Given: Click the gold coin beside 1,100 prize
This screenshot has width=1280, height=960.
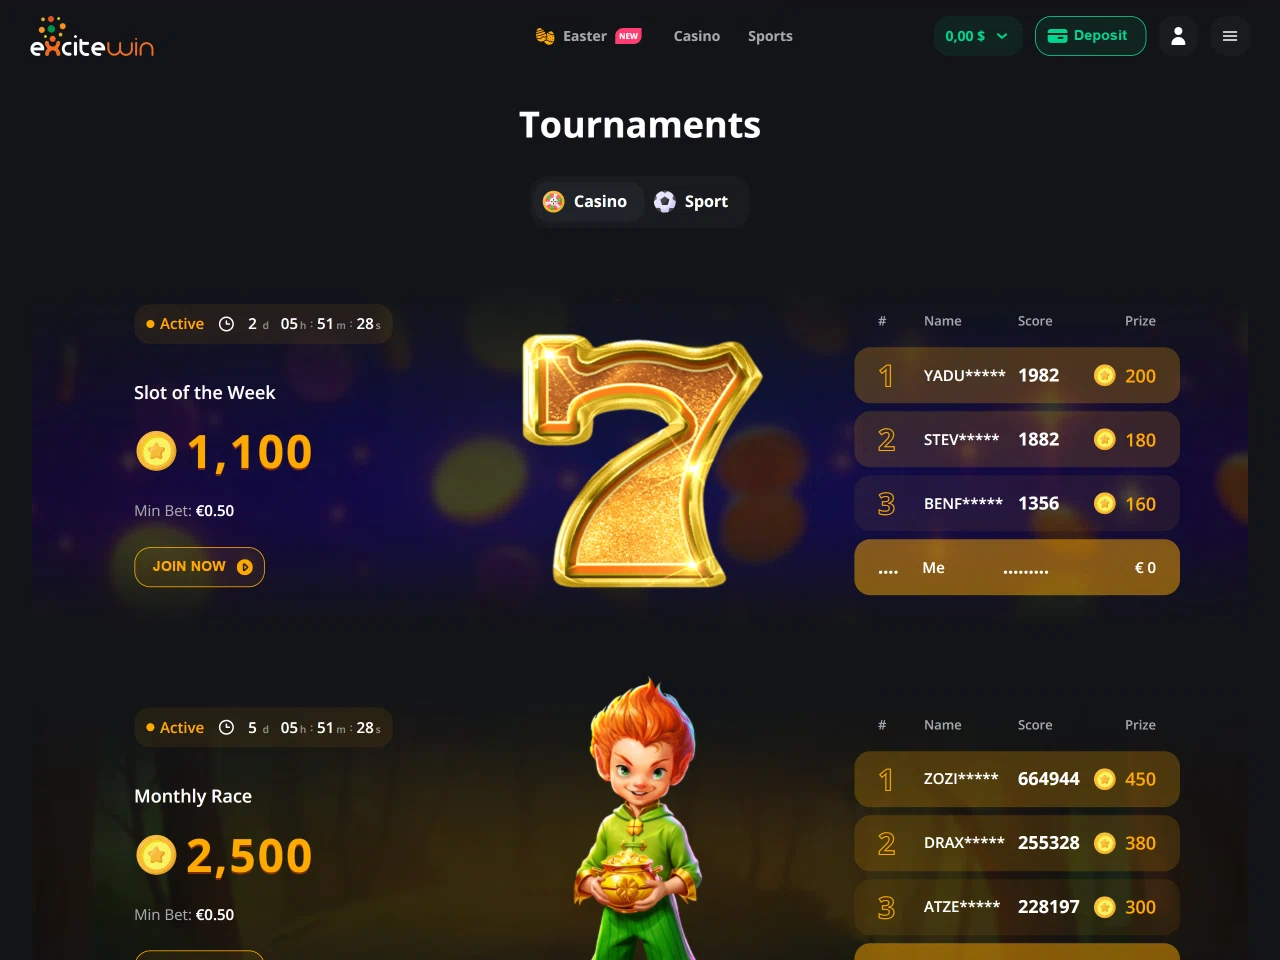Looking at the screenshot, I should coord(156,451).
